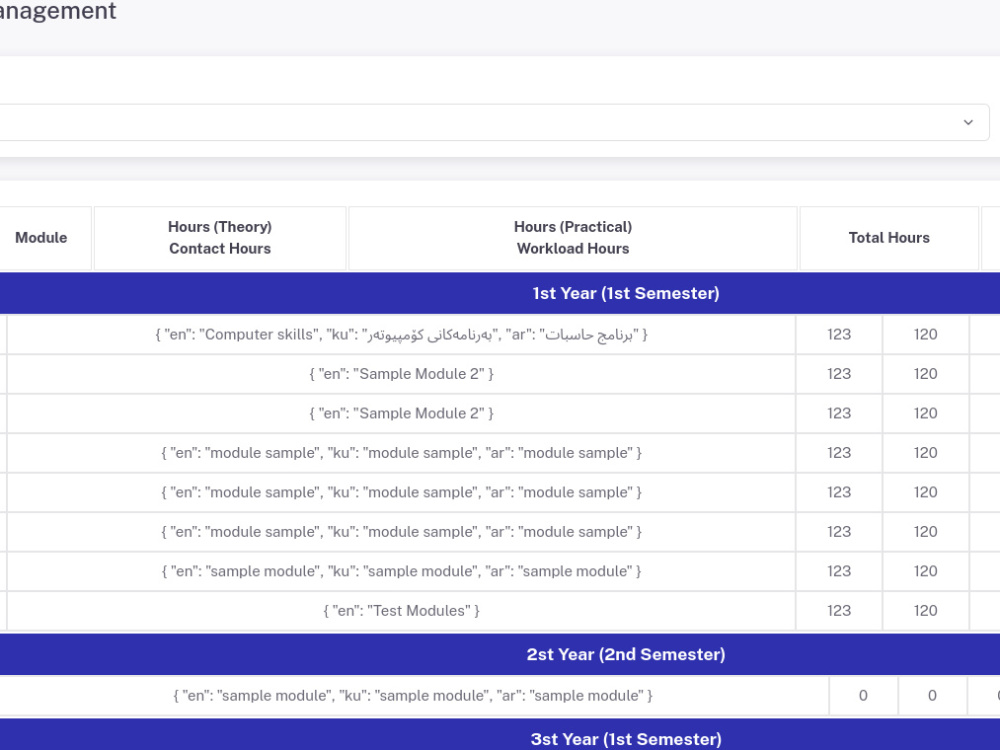
Task: Select the sample module cell under 2st Year
Action: coord(413,696)
